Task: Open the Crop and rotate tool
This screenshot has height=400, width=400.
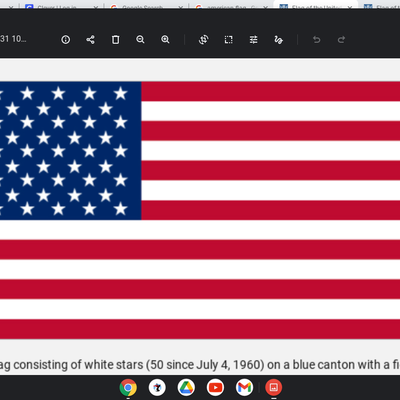Action: tap(203, 40)
